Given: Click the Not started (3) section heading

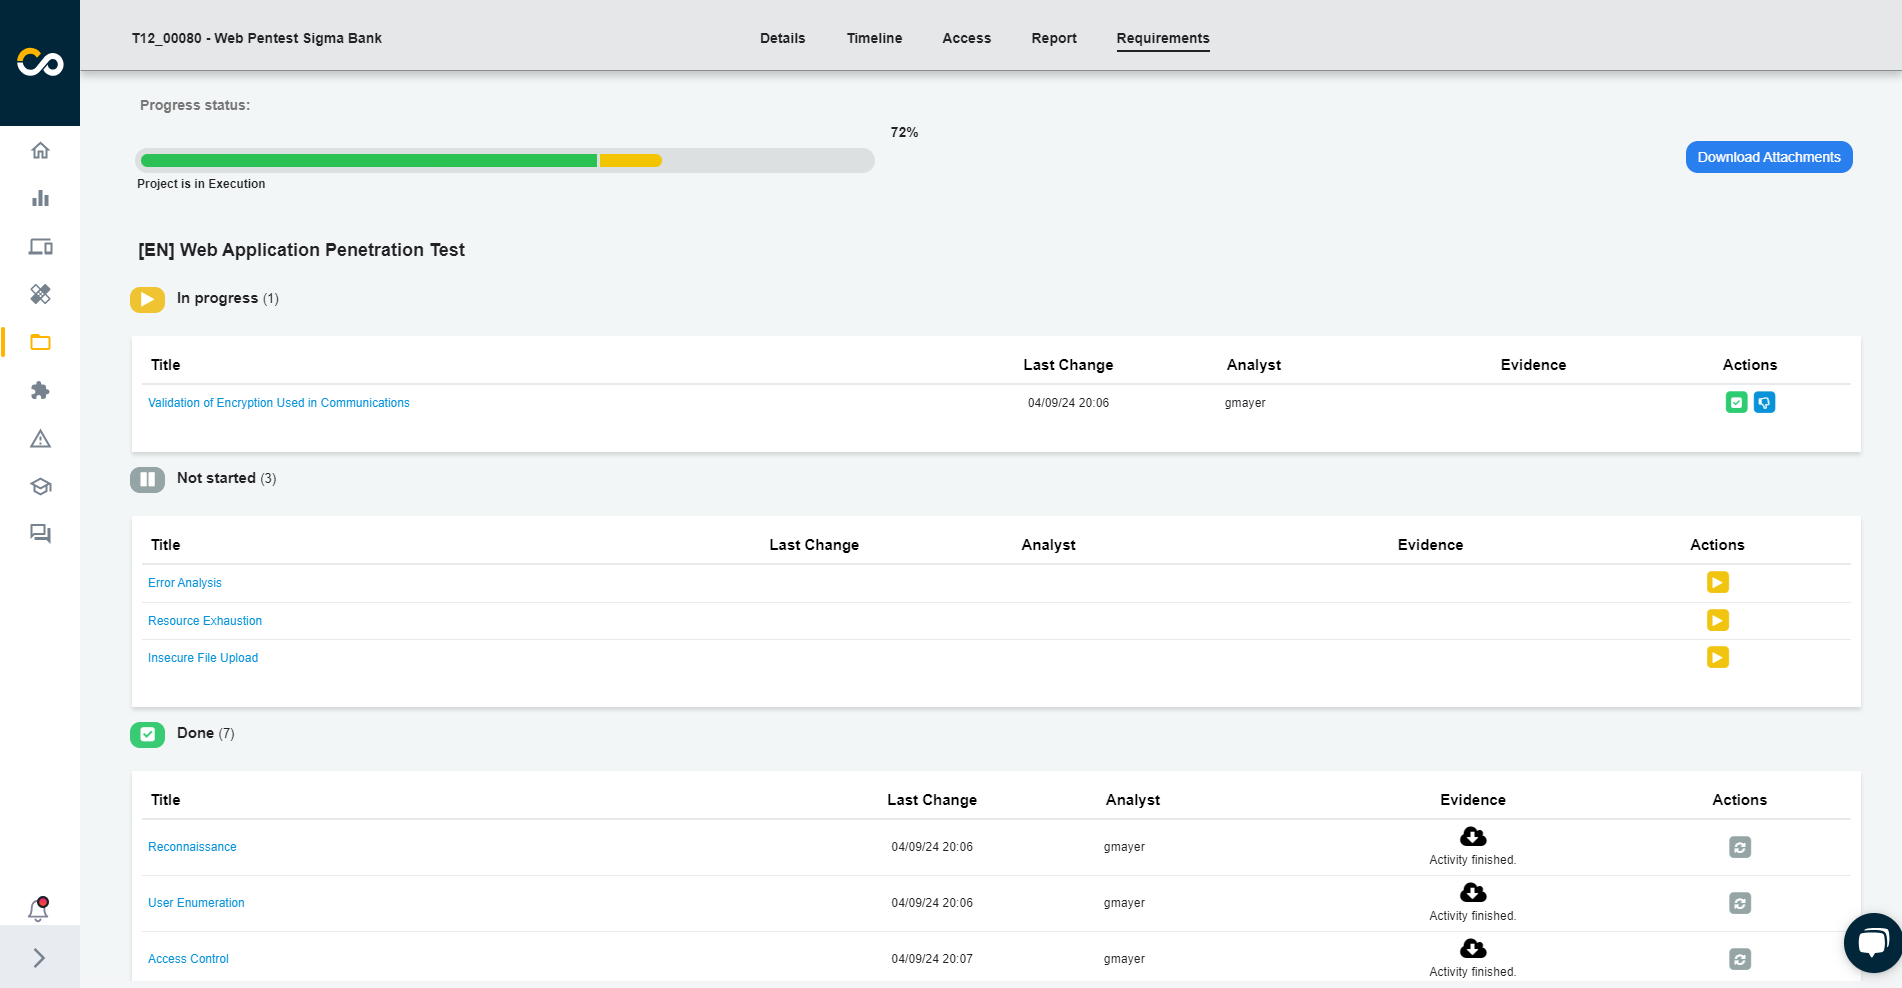Looking at the screenshot, I should coord(227,478).
